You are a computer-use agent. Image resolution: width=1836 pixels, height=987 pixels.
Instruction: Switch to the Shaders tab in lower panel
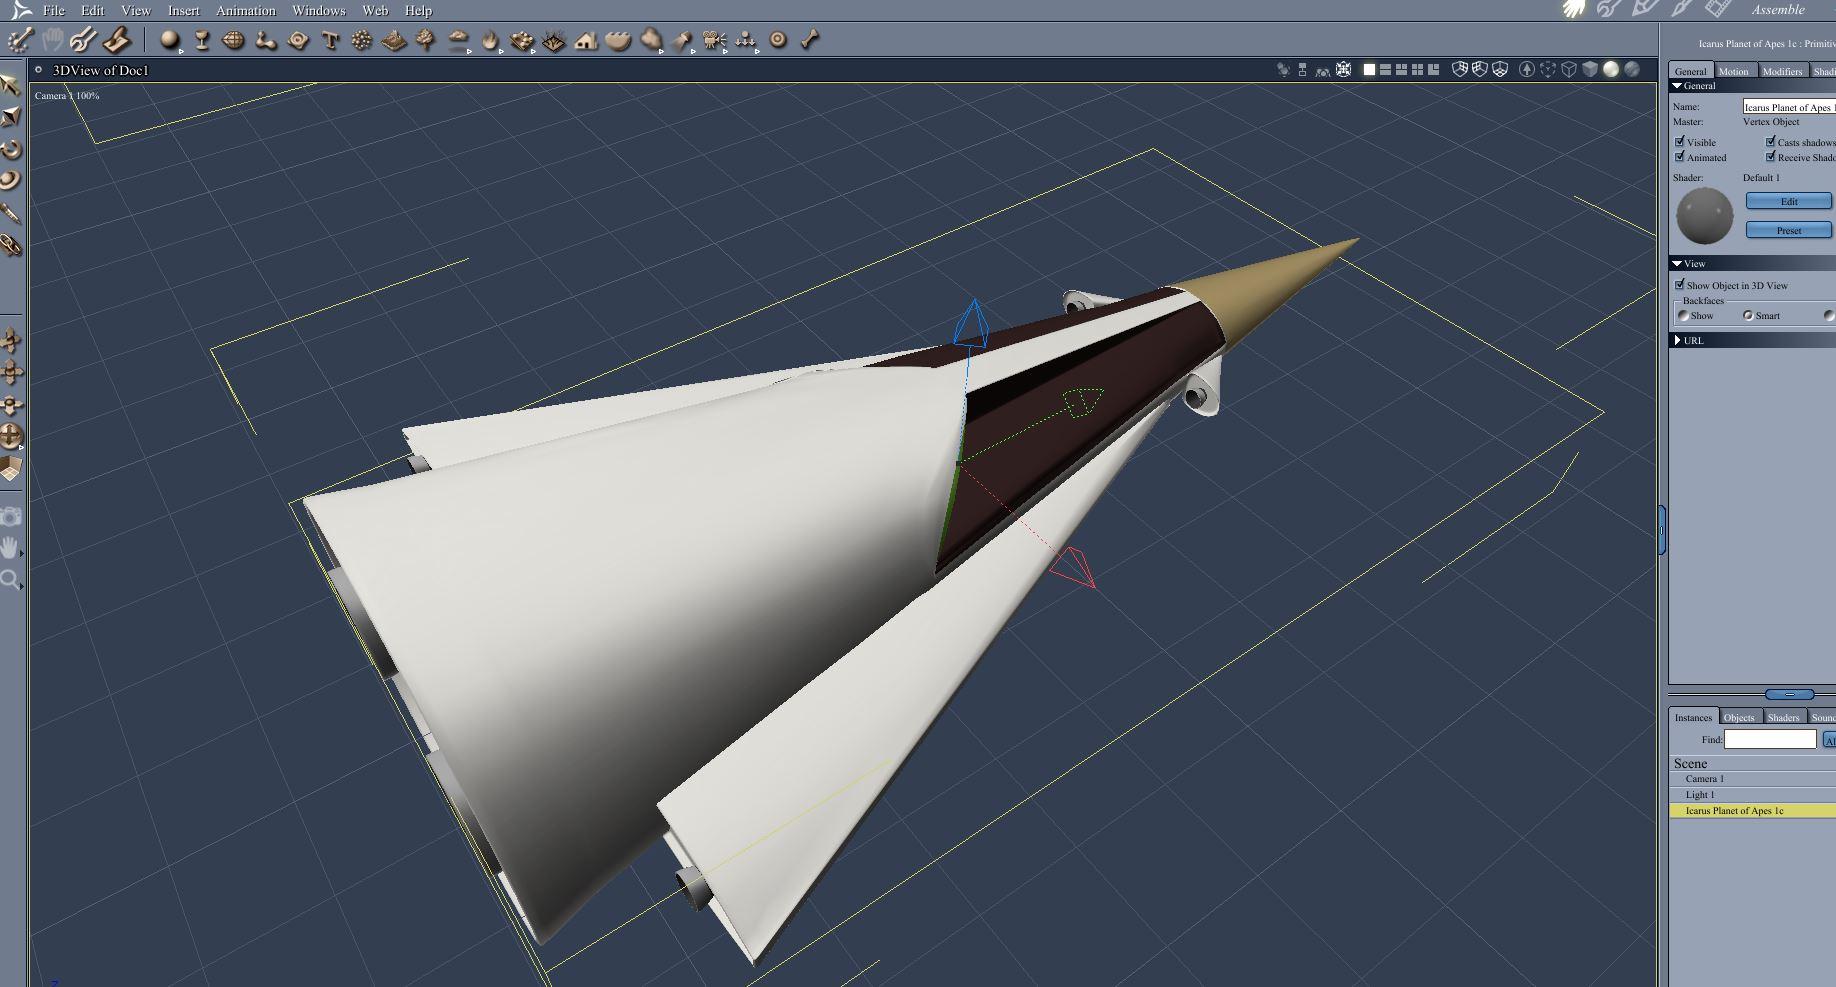(1783, 717)
